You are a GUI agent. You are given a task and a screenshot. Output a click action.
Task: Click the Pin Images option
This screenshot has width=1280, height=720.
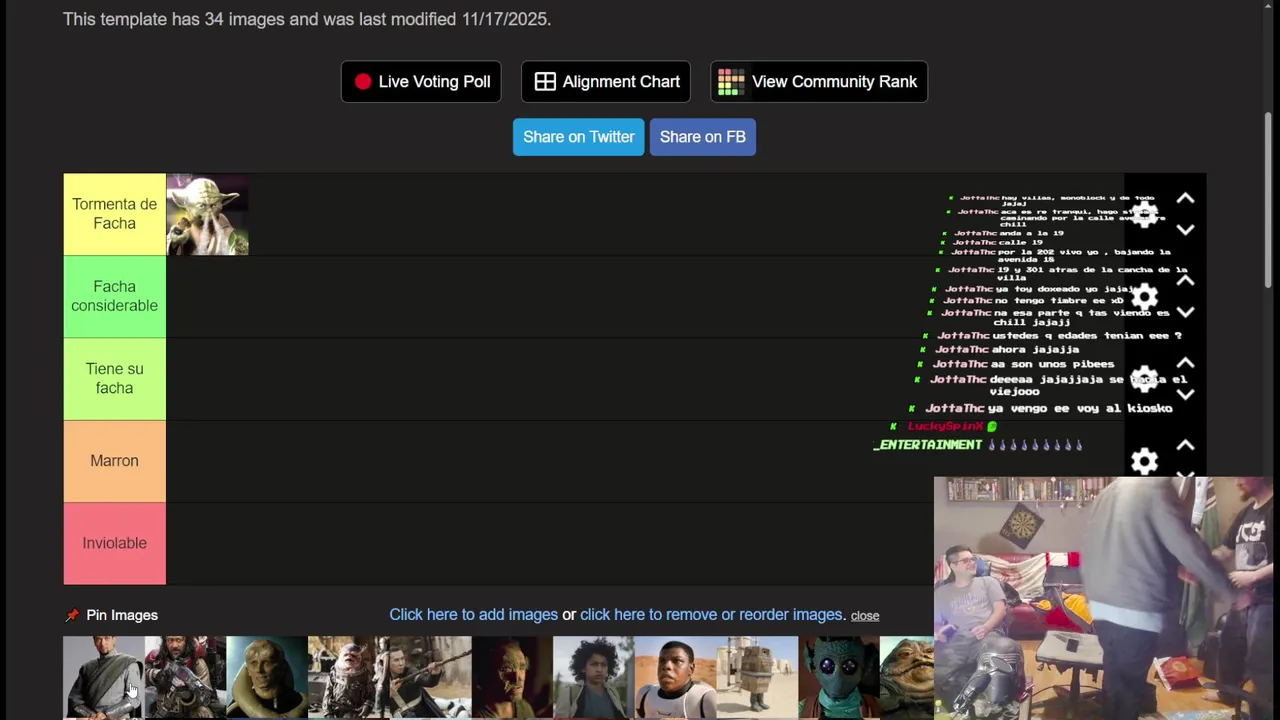(111, 615)
